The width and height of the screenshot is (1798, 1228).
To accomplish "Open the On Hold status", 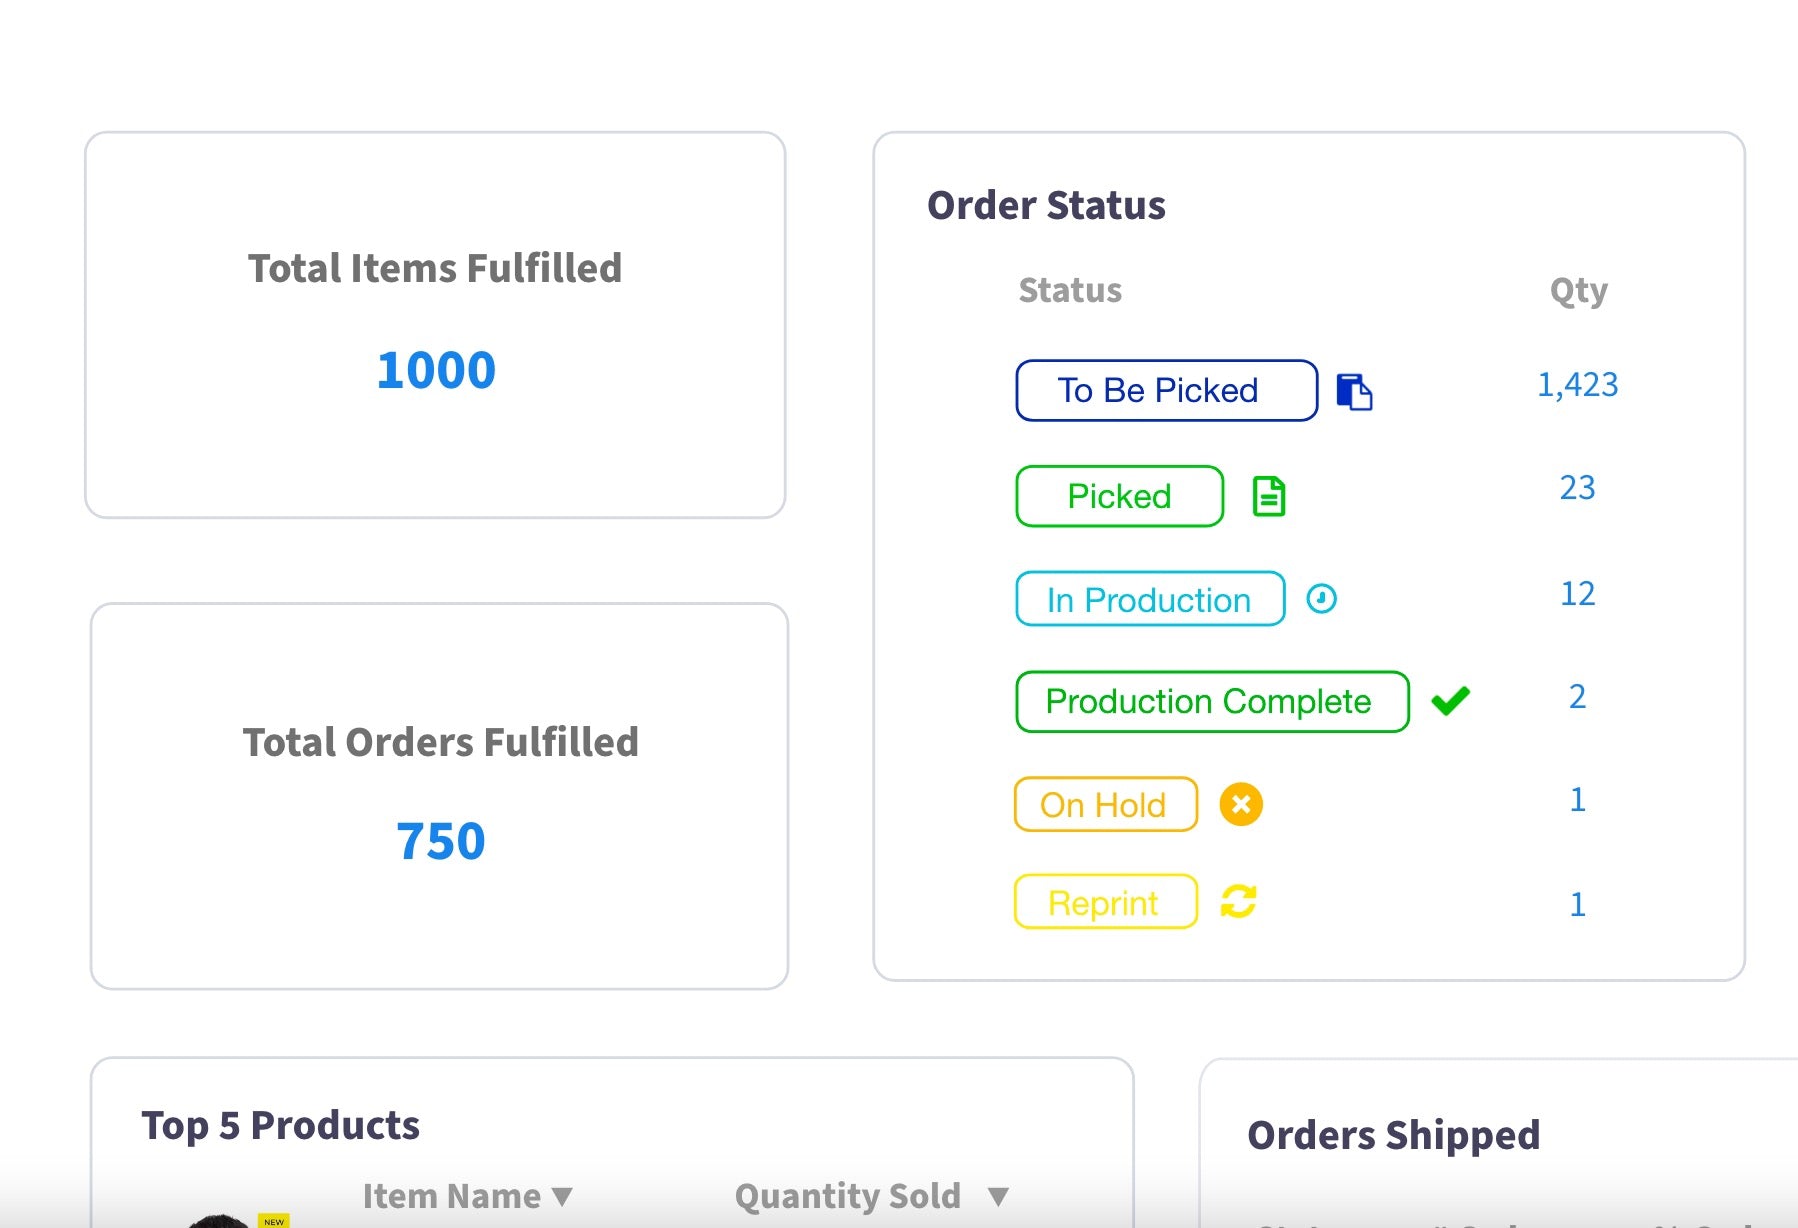I will pyautogui.click(x=1105, y=804).
